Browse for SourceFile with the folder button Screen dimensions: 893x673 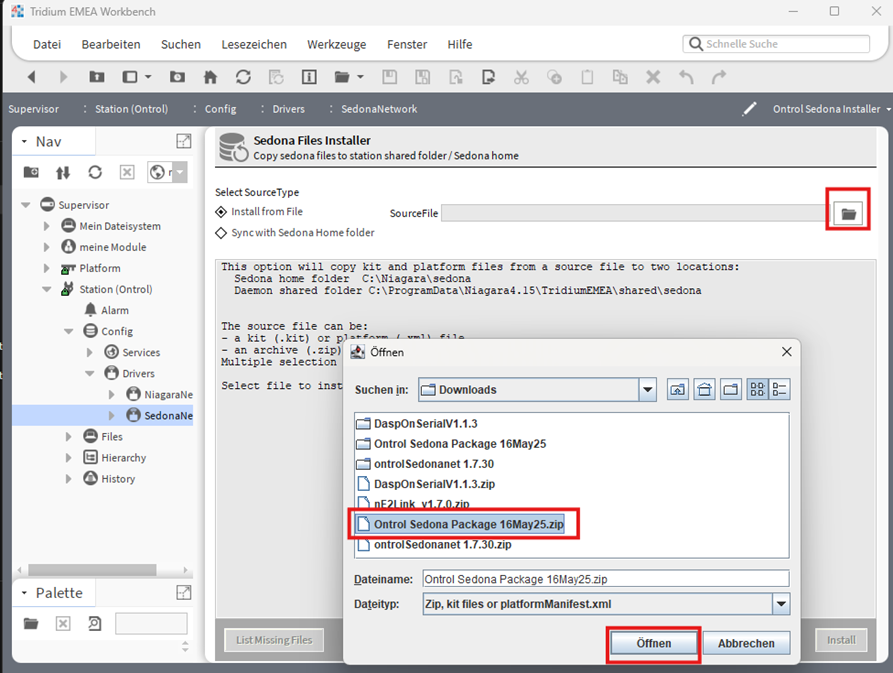coord(848,214)
